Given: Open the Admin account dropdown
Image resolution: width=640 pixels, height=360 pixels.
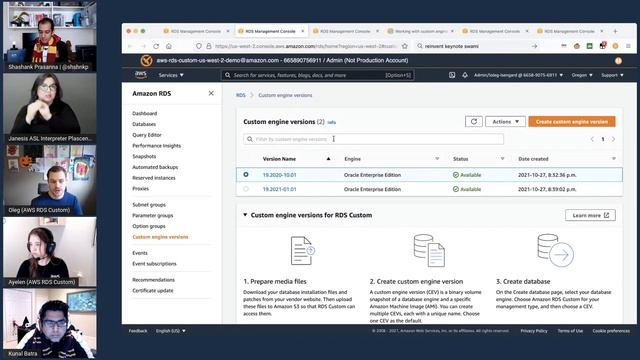Looking at the screenshot, I should tap(518, 75).
